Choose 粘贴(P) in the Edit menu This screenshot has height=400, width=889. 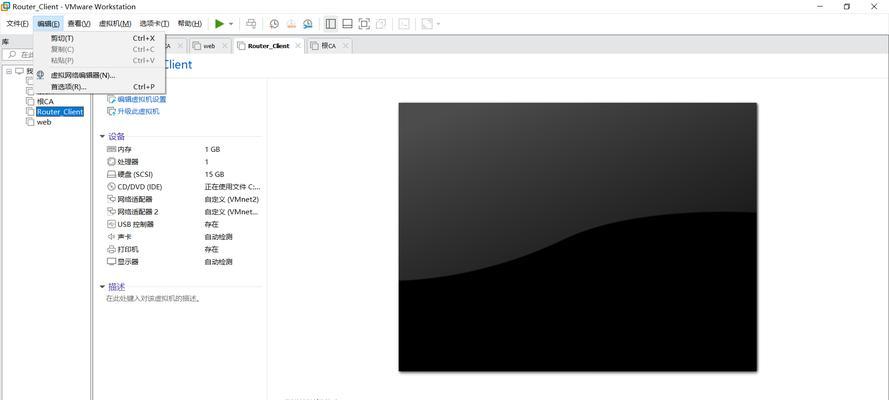pyautogui.click(x=100, y=60)
